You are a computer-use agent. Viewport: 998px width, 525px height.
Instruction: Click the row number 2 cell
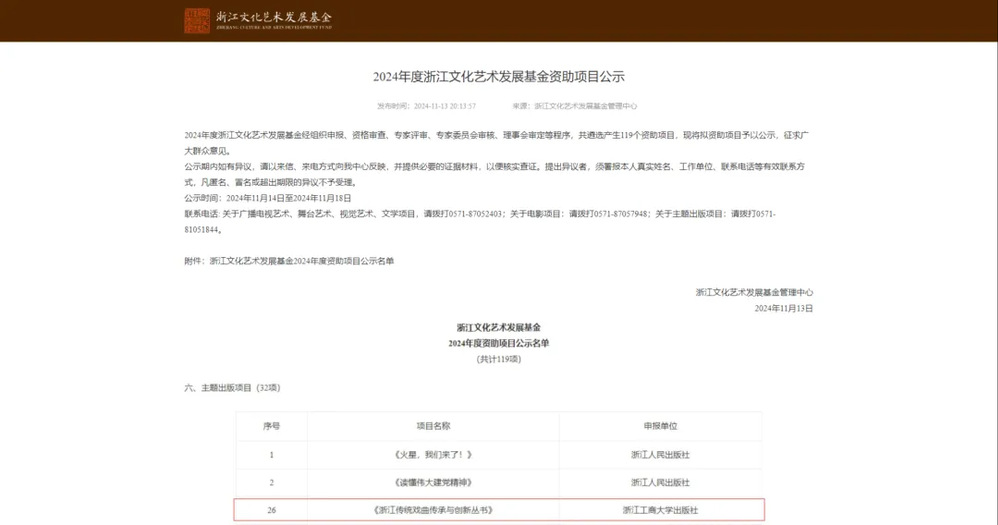[272, 483]
